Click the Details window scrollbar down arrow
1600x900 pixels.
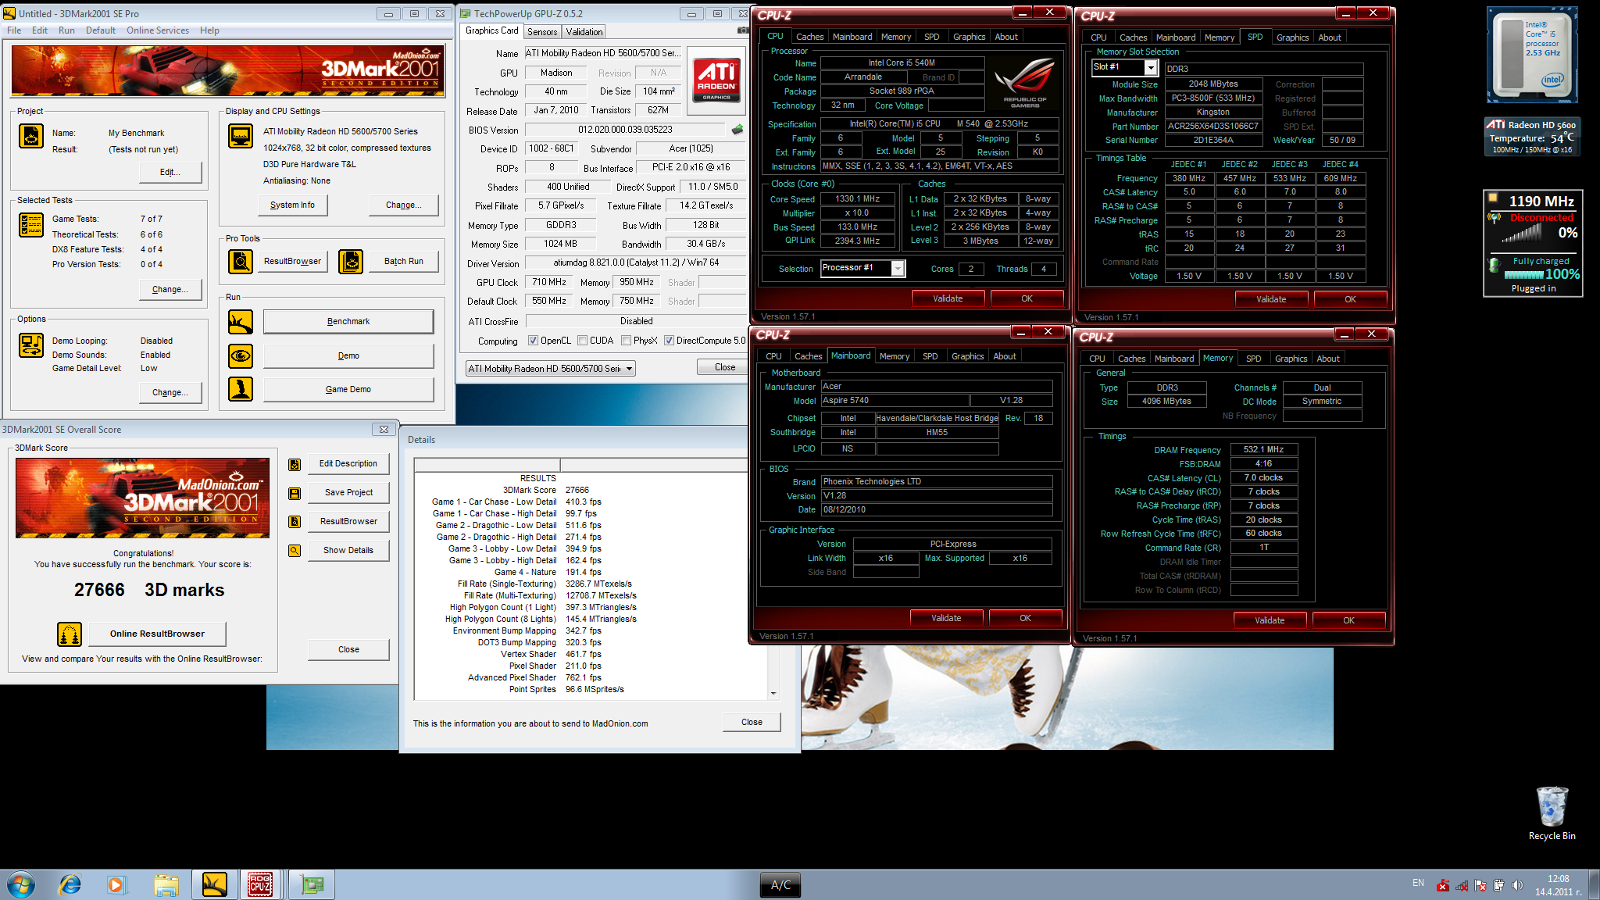tap(773, 692)
